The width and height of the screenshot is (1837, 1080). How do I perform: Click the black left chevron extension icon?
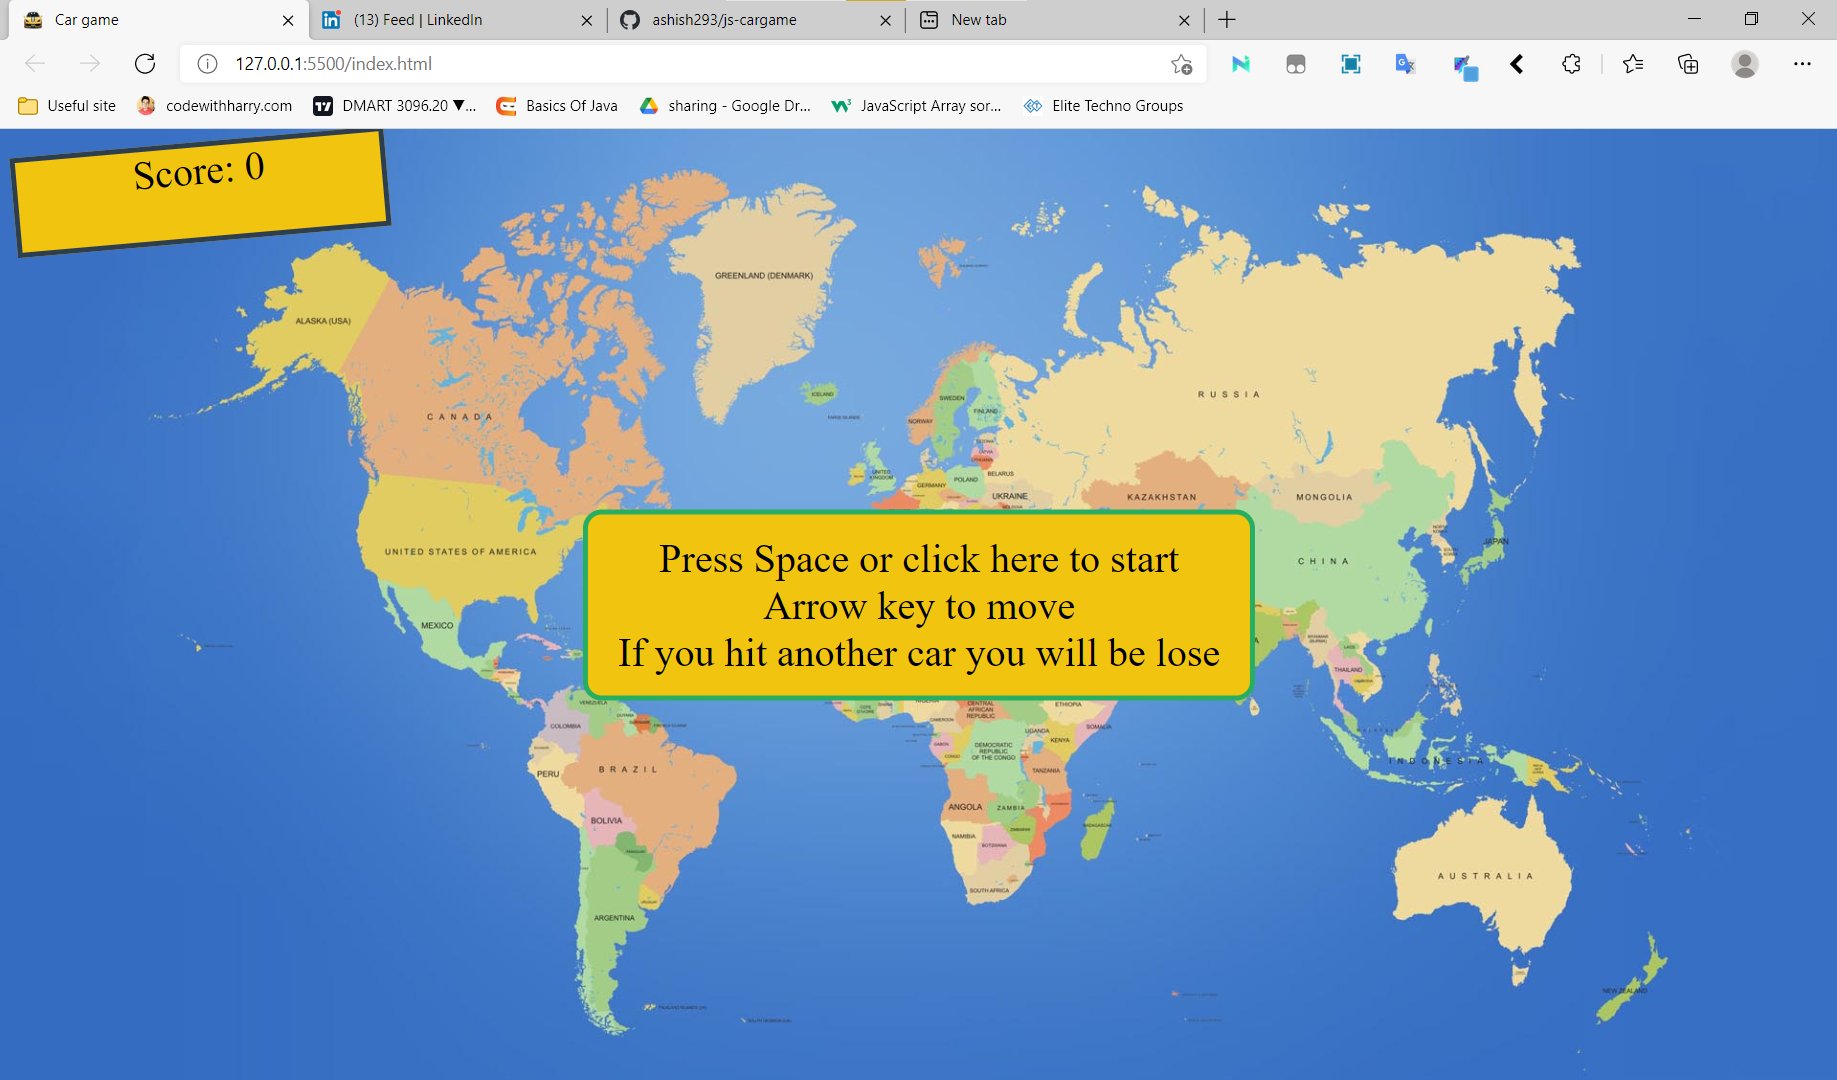1517,64
